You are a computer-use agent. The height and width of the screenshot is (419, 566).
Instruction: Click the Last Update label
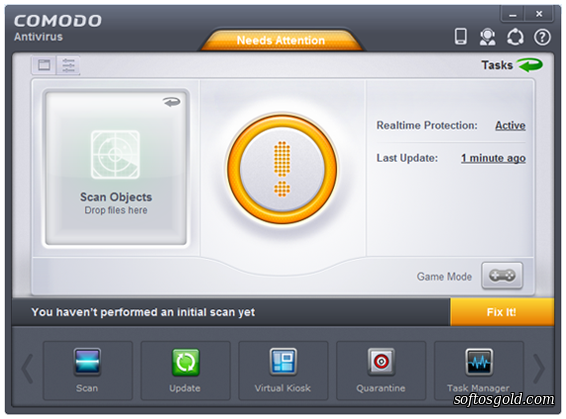407,158
